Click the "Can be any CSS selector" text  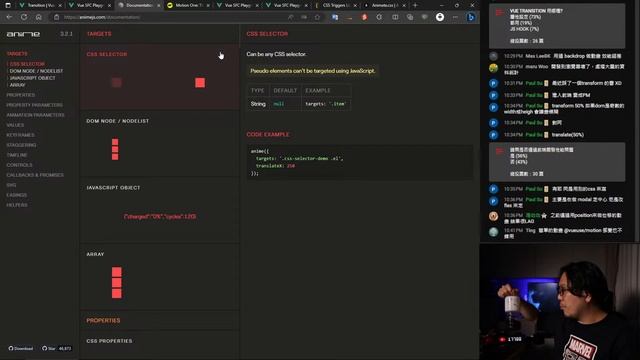point(276,54)
